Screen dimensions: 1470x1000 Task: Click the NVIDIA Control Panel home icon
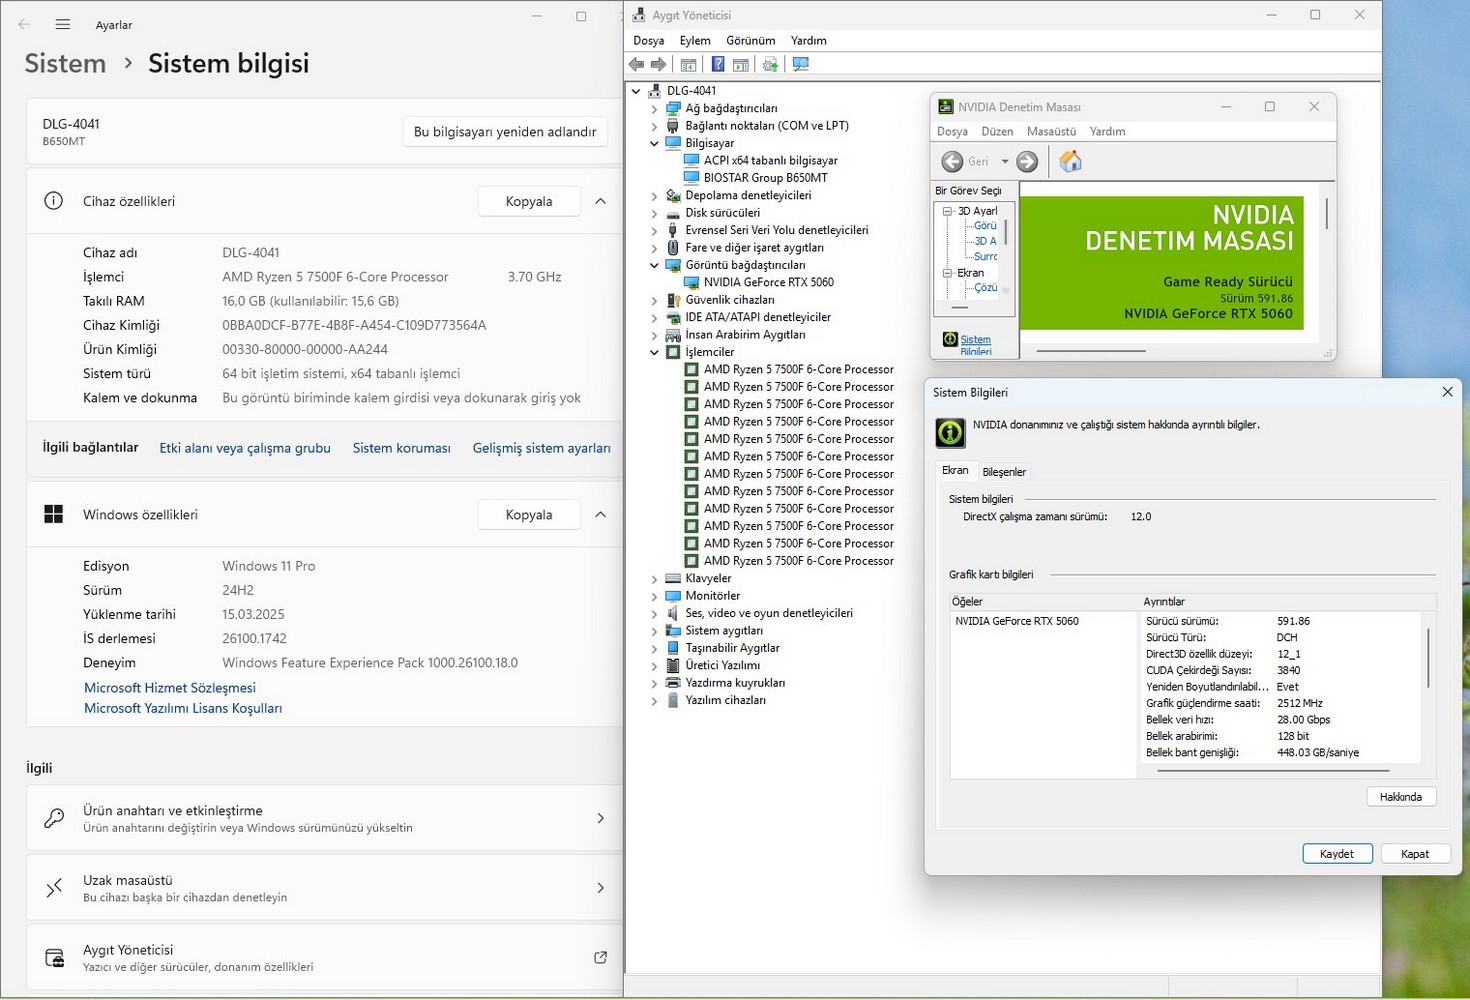coord(1070,162)
